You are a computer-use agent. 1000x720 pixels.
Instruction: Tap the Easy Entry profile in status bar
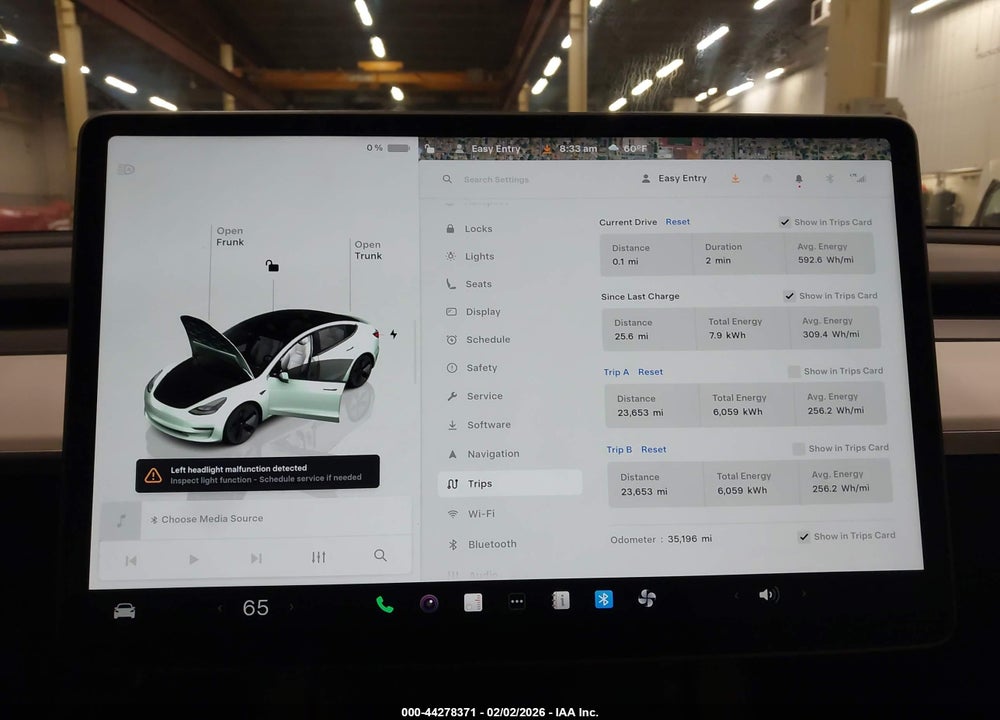coord(489,149)
